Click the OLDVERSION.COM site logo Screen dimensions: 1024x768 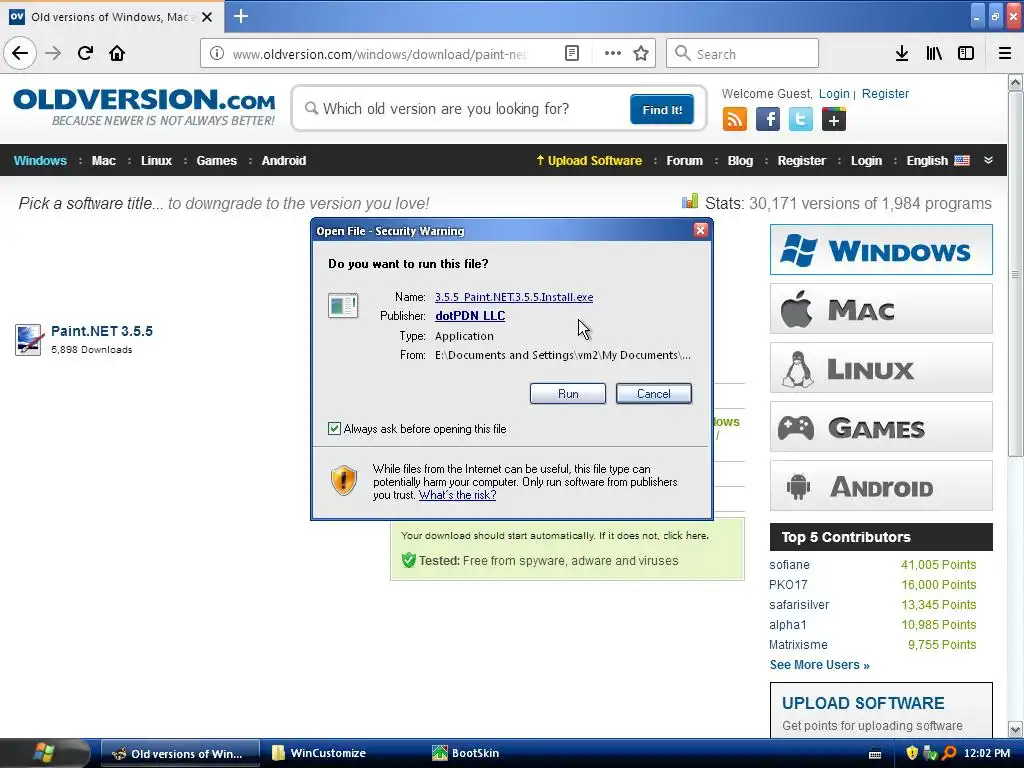144,108
